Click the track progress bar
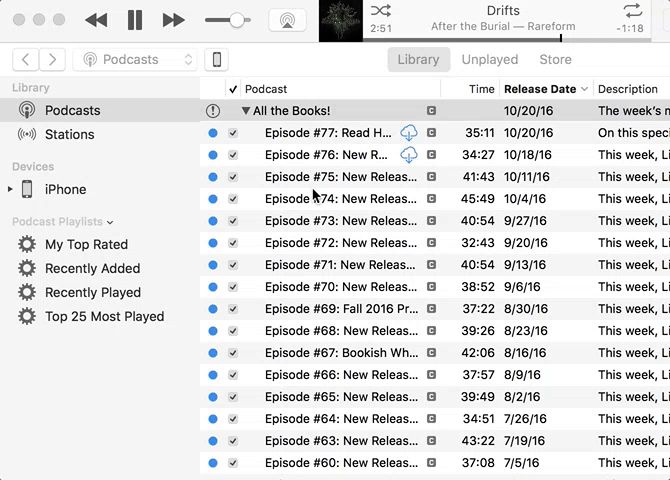 coord(507,39)
